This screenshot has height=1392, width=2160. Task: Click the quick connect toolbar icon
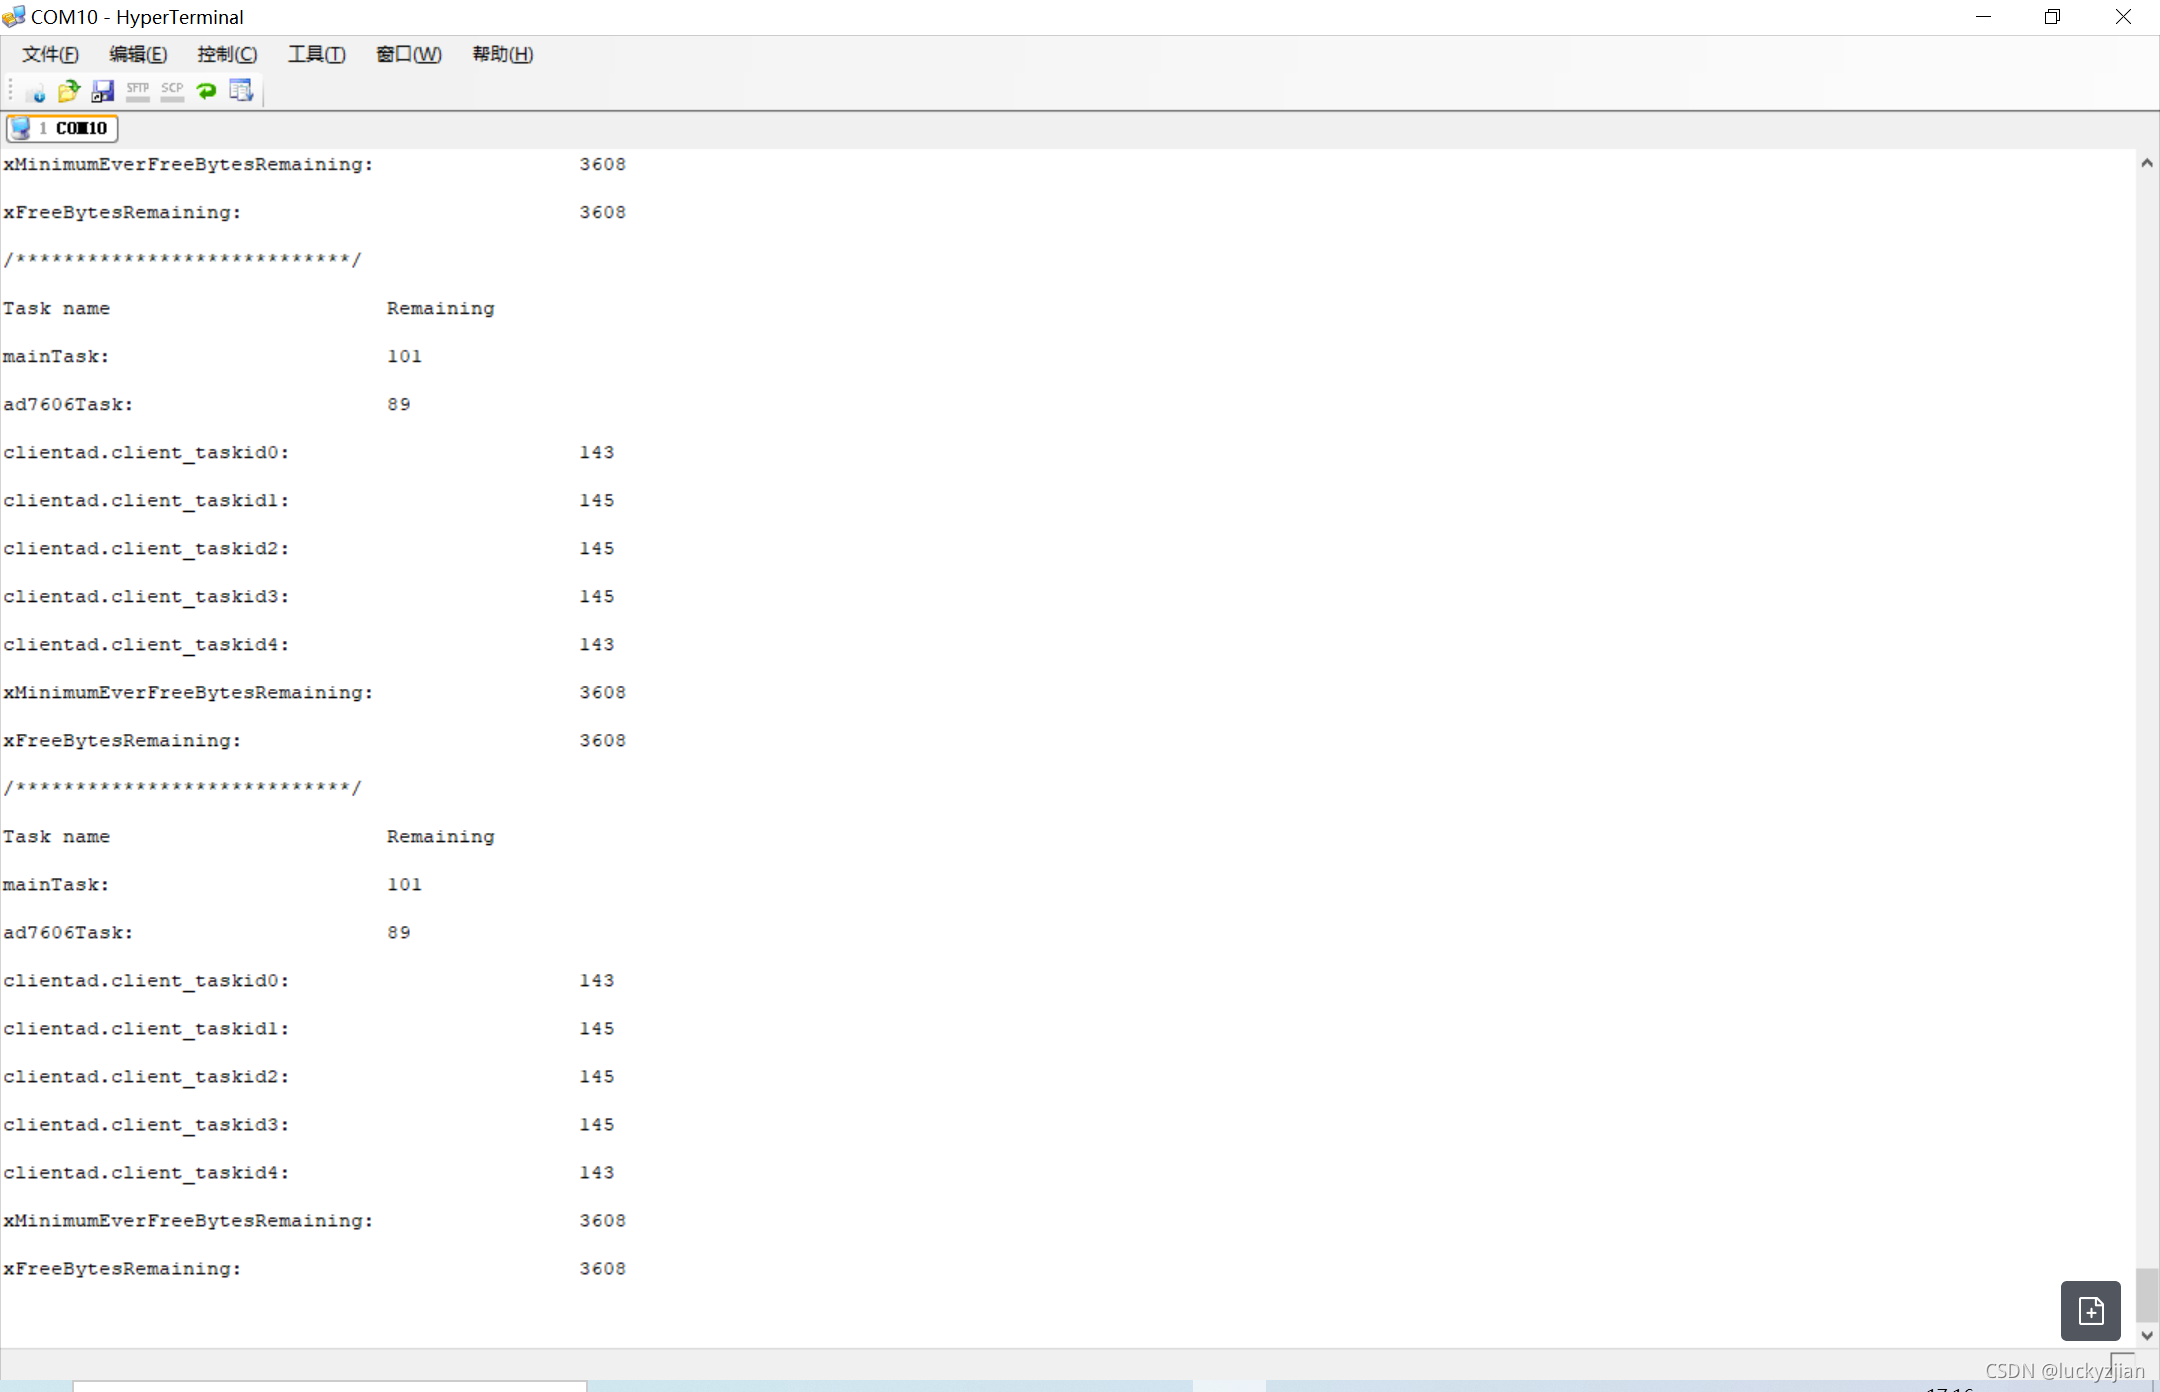(35, 91)
